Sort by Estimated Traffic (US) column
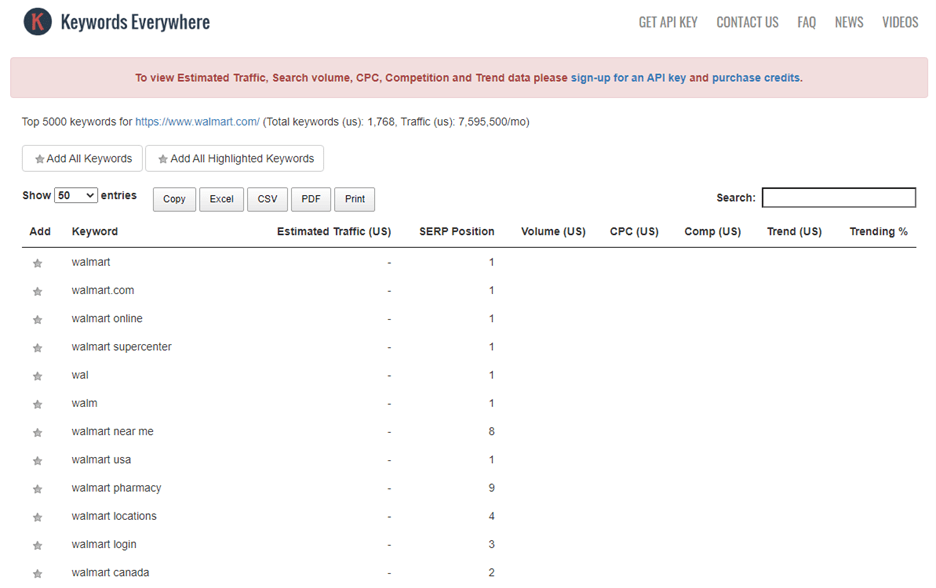 [x=334, y=232]
